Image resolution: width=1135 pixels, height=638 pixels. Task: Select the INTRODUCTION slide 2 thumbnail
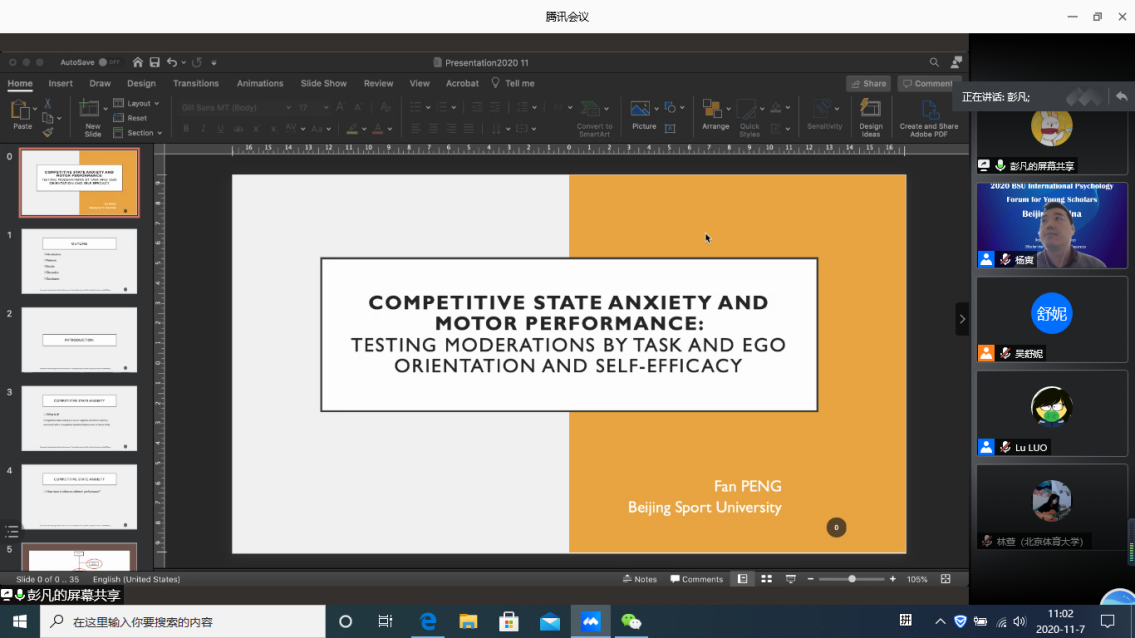click(79, 340)
